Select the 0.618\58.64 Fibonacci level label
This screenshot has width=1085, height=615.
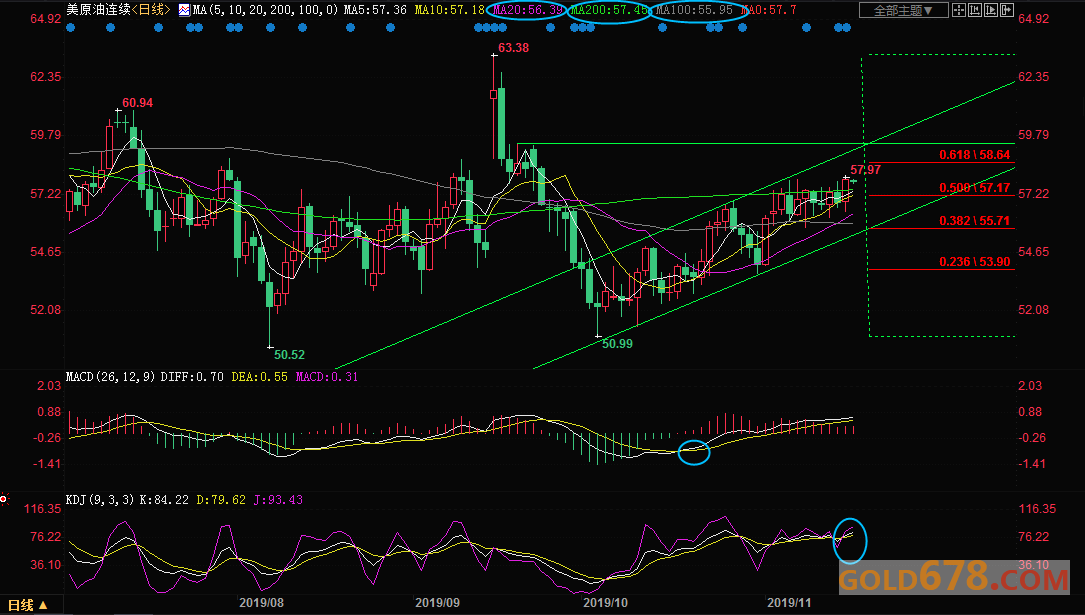(974, 155)
